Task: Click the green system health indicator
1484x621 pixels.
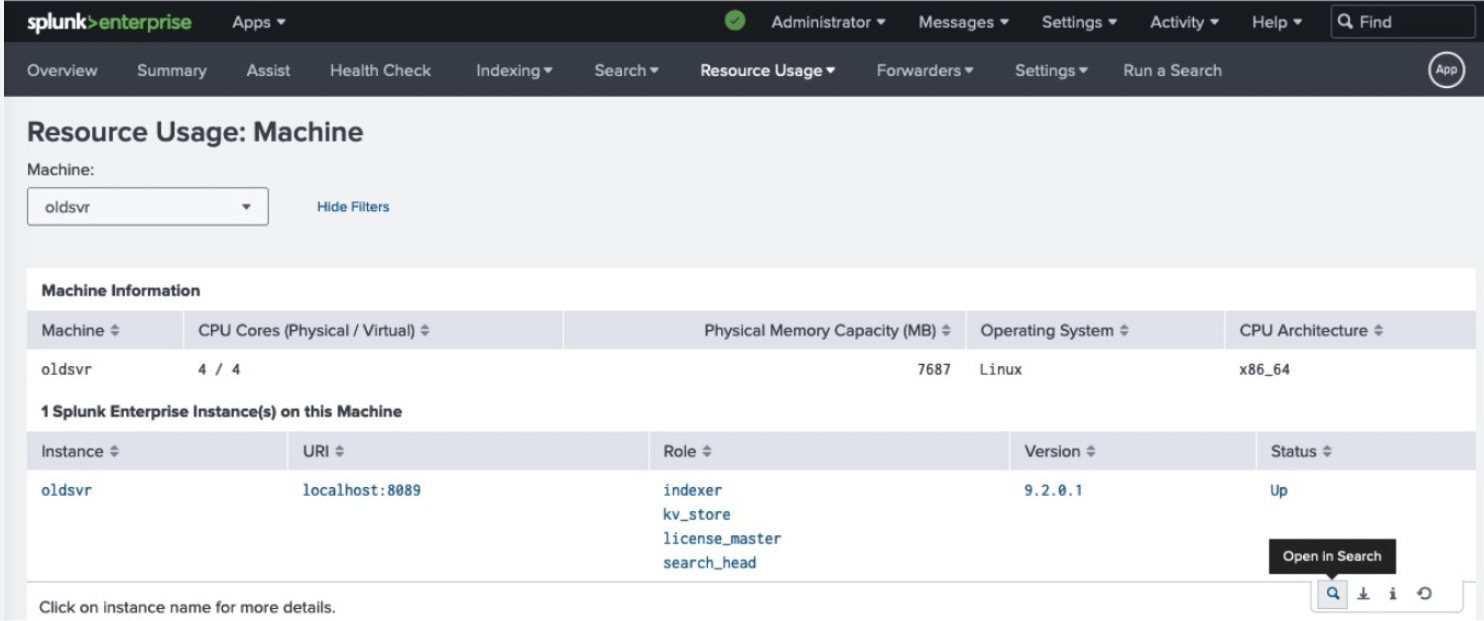Action: click(735, 20)
